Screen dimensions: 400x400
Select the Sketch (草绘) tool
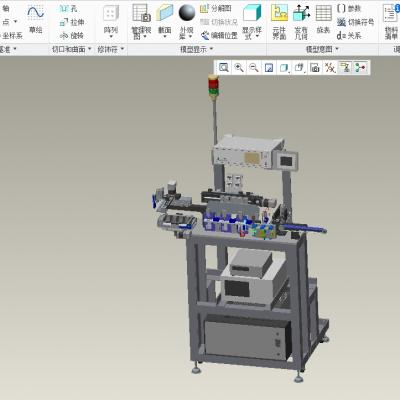36,19
